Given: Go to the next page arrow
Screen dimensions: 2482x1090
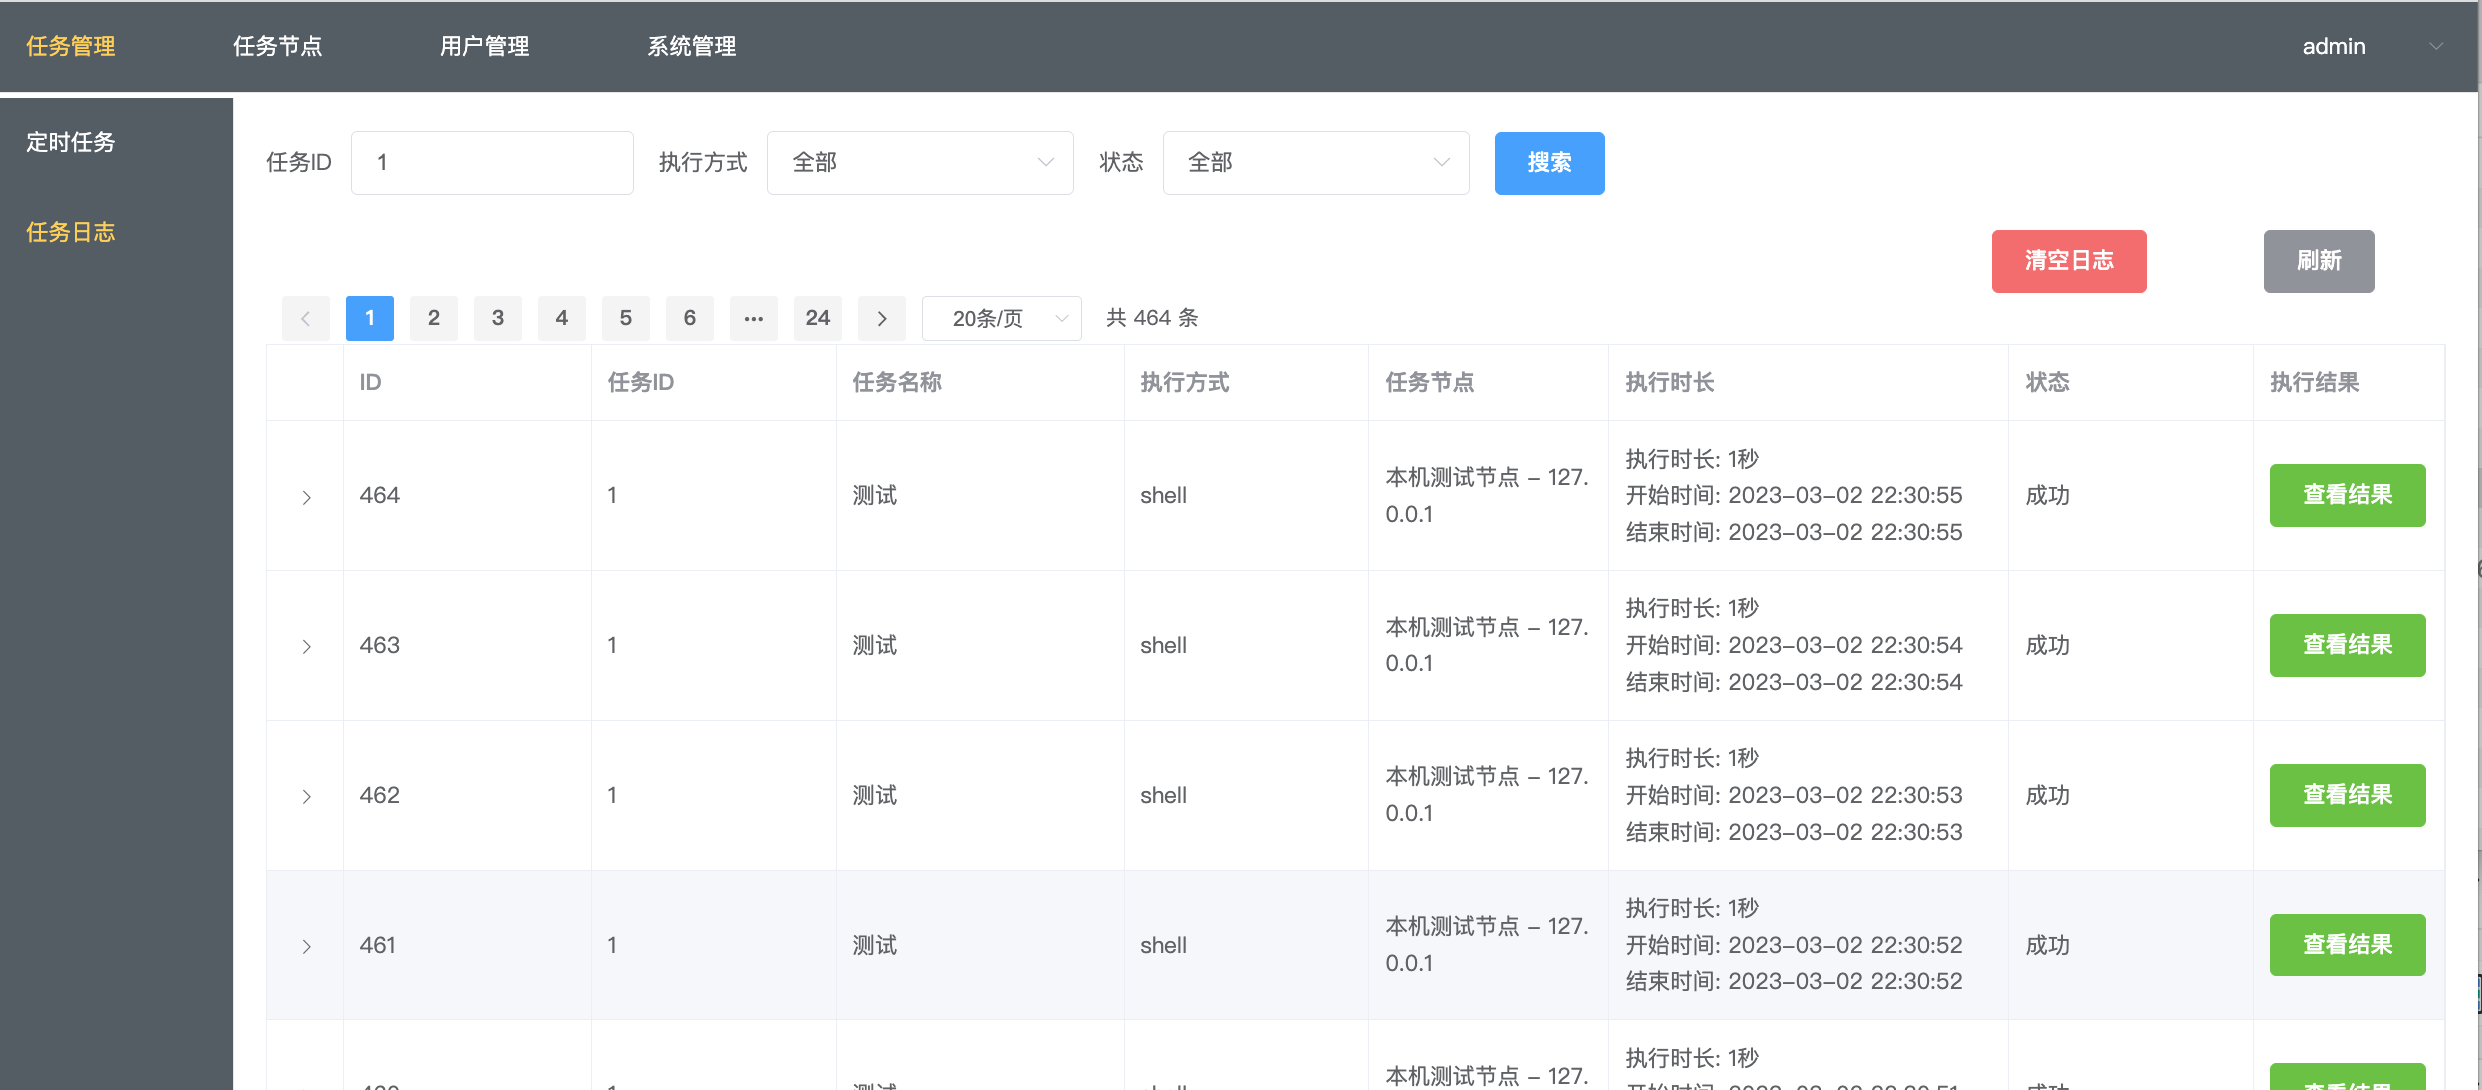Looking at the screenshot, I should pyautogui.click(x=882, y=318).
